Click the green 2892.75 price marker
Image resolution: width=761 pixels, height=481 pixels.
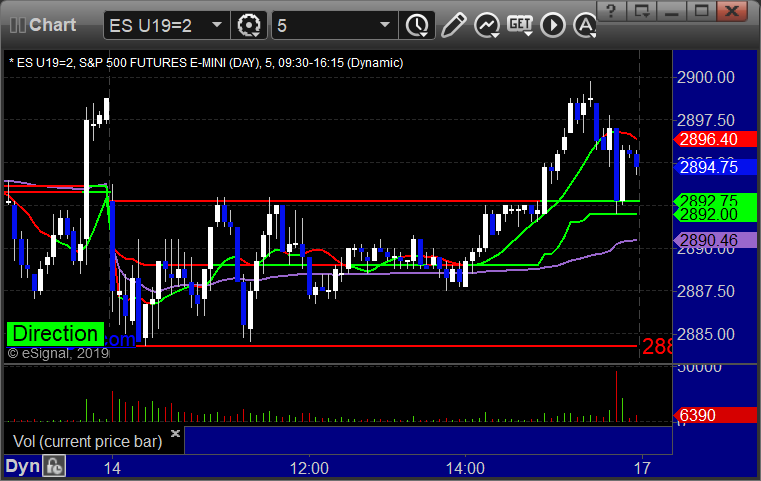pos(715,200)
